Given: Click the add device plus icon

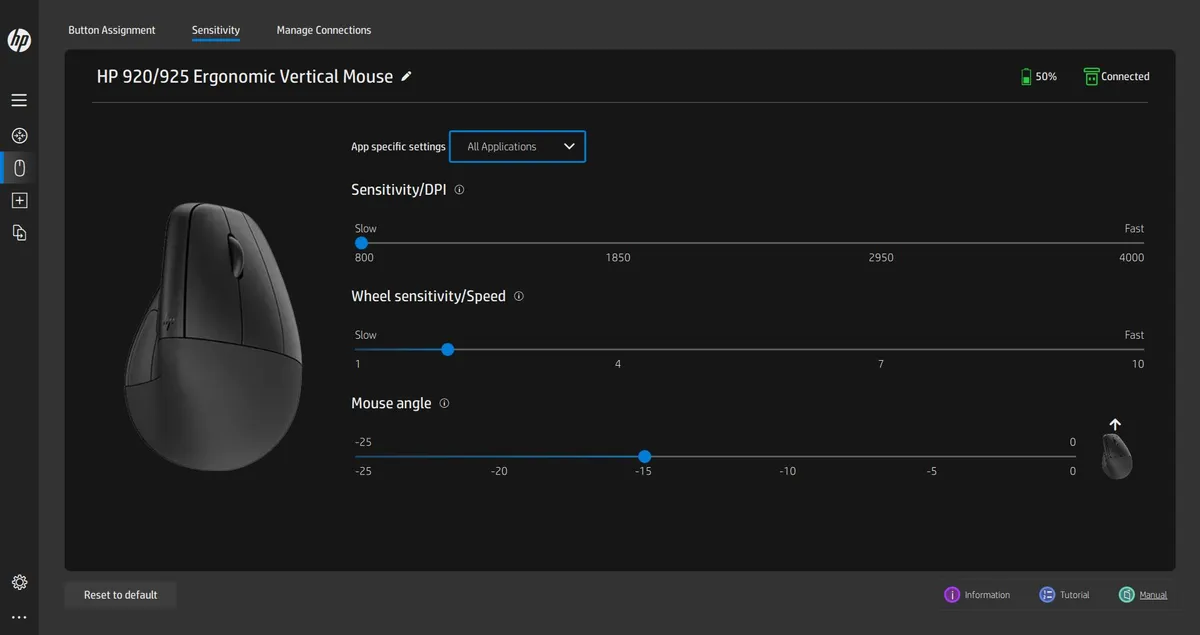Looking at the screenshot, I should [19, 200].
